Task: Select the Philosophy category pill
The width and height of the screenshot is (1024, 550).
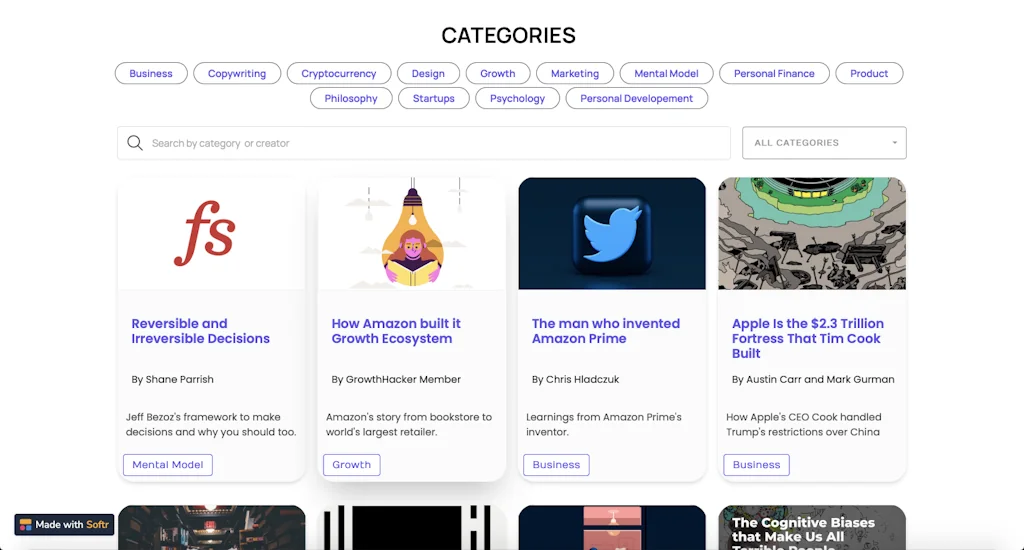Action: pos(351,98)
